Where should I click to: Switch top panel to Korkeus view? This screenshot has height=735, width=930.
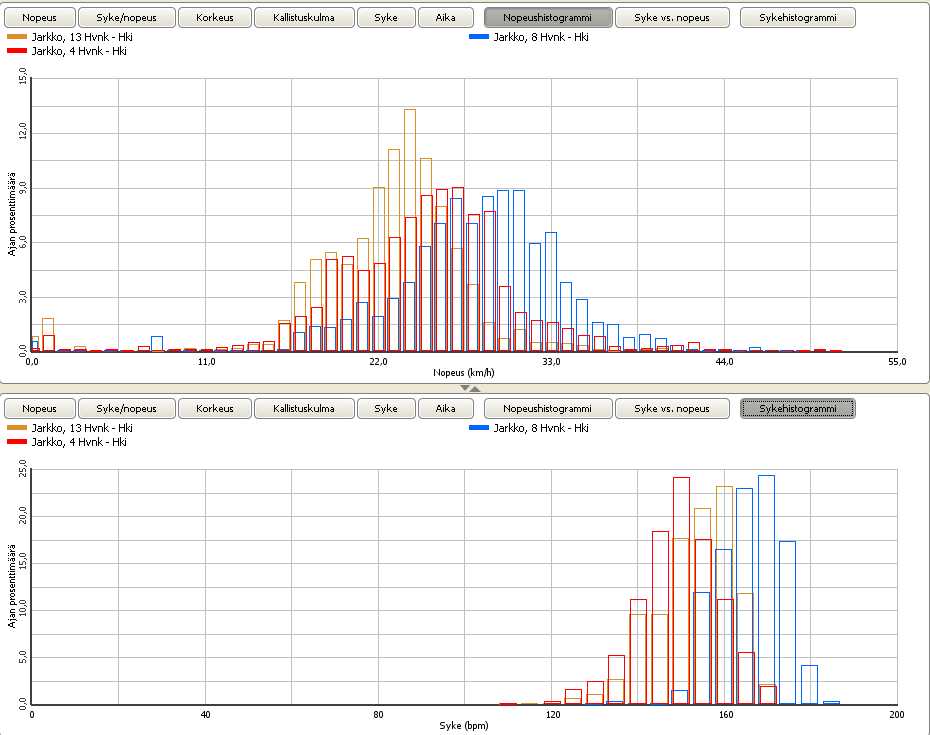pyautogui.click(x=215, y=17)
